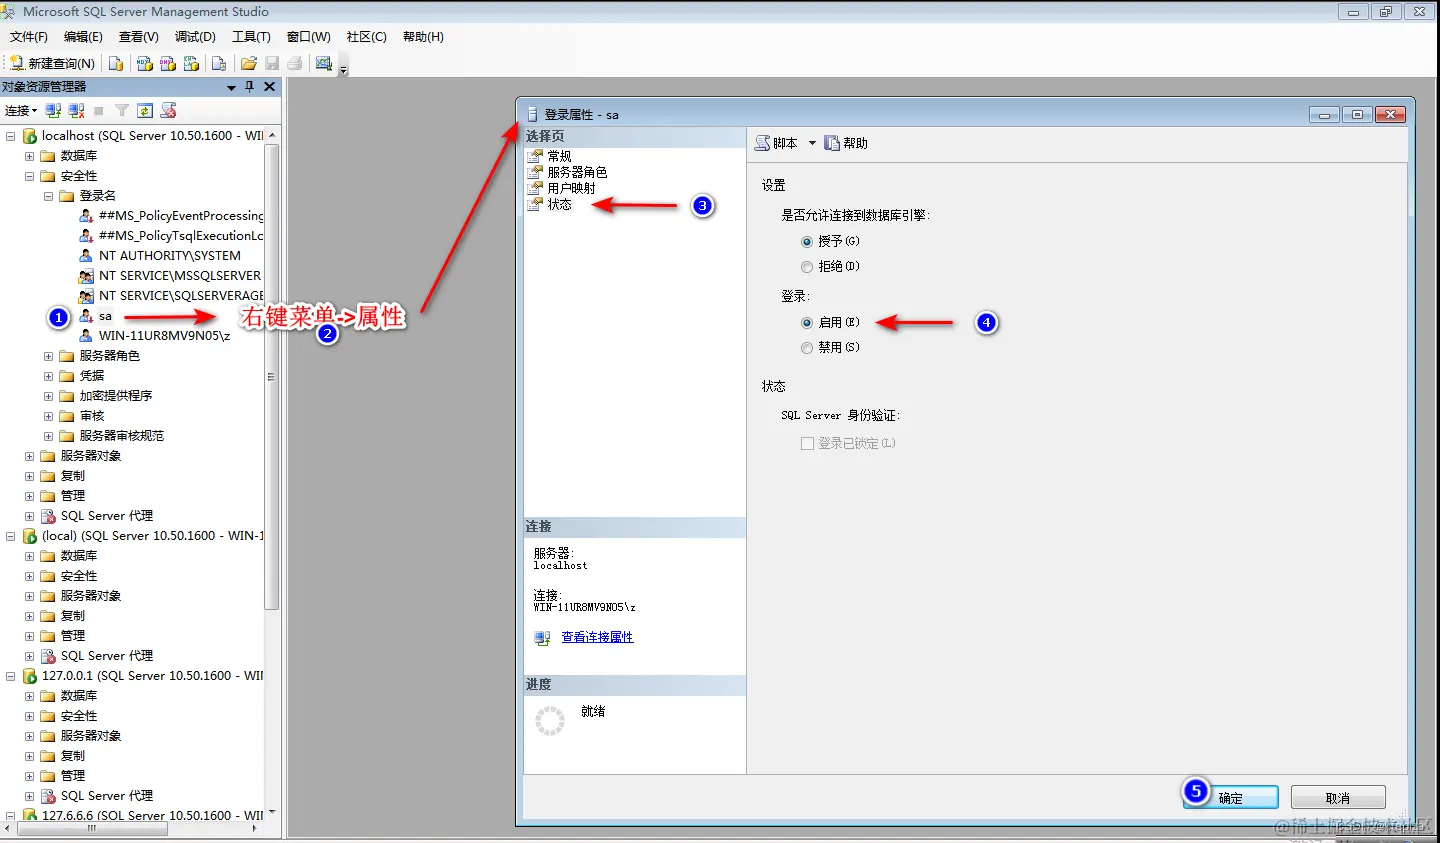Click the script with red X icon
This screenshot has width=1440, height=843.
coord(168,110)
